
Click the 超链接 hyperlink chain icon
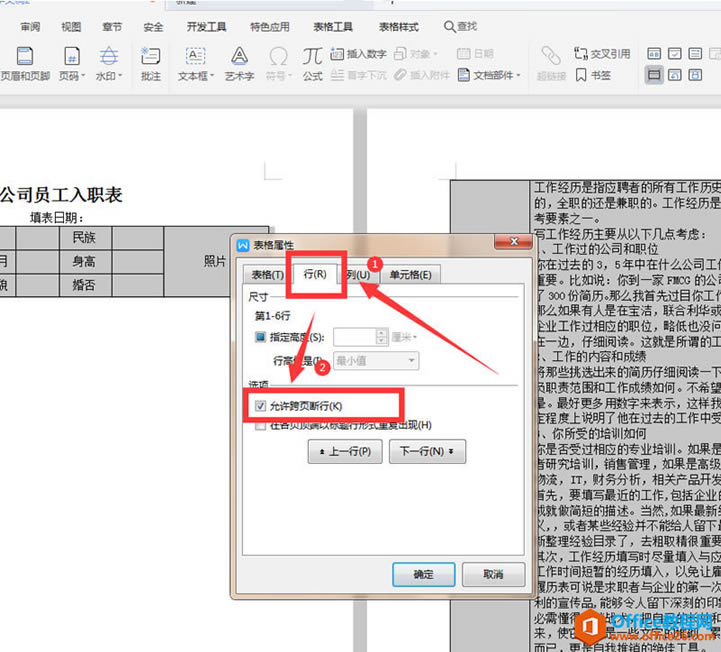[551, 64]
